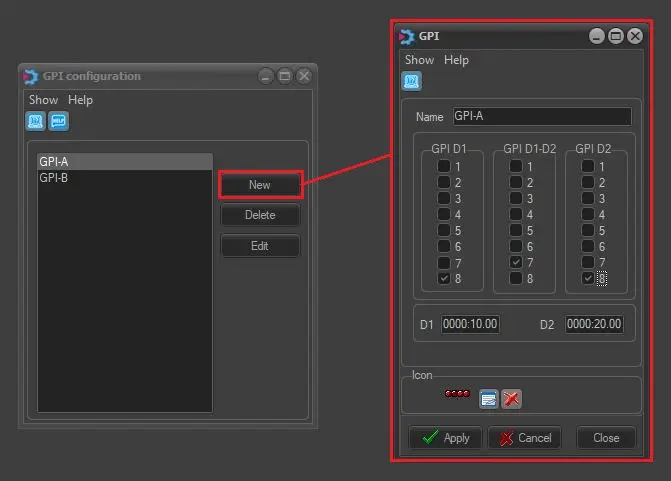671x481 pixels.
Task: Delete the selected GPI entry
Action: pyautogui.click(x=260, y=215)
